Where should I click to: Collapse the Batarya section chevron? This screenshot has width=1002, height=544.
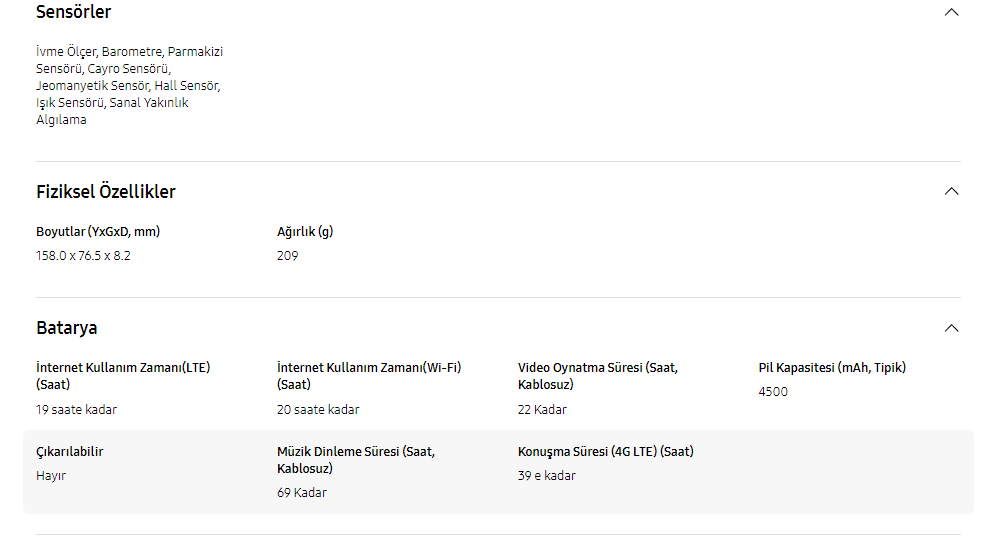pyautogui.click(x=951, y=328)
